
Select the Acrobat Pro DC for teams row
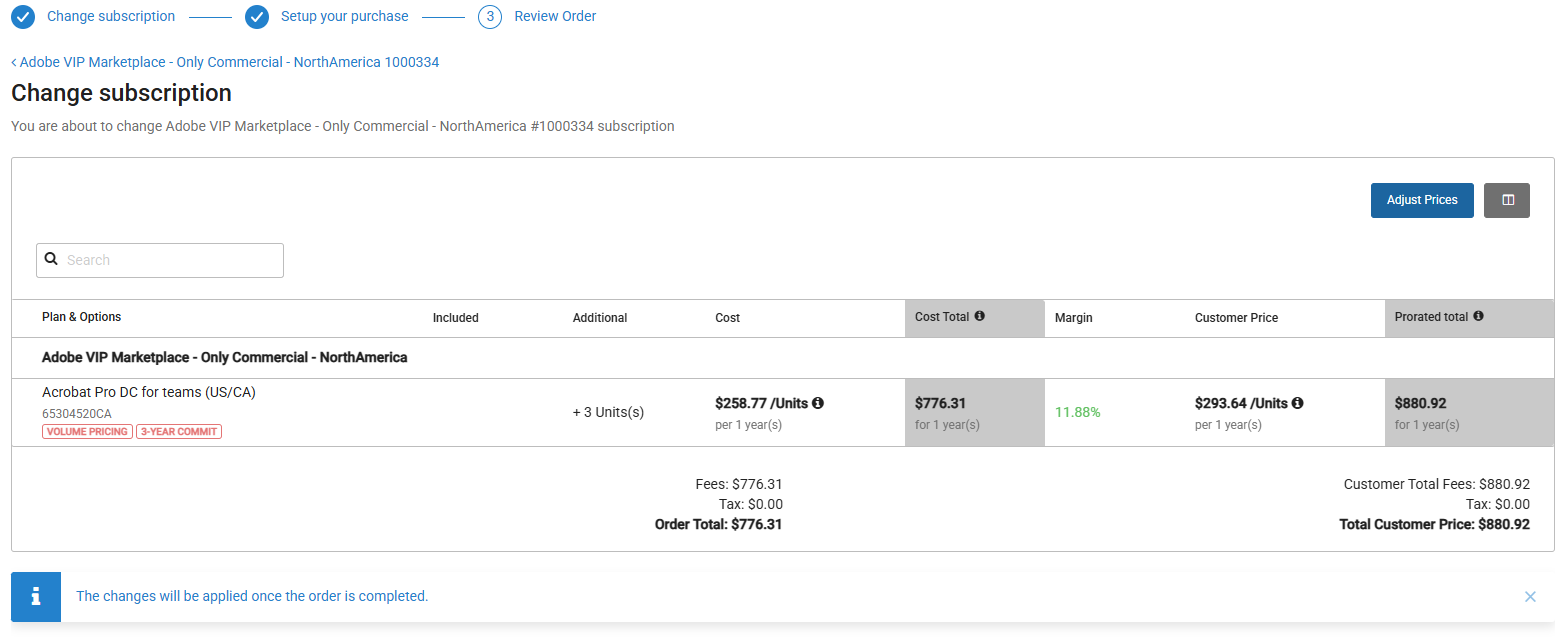pyautogui.click(x=149, y=392)
